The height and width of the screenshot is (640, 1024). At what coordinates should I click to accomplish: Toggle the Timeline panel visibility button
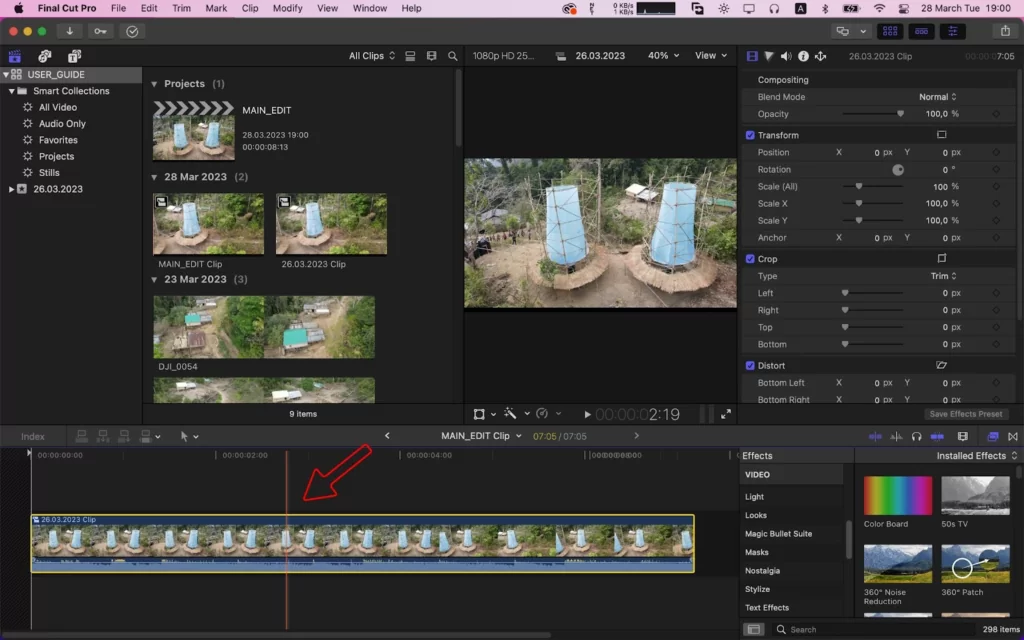pyautogui.click(x=921, y=31)
